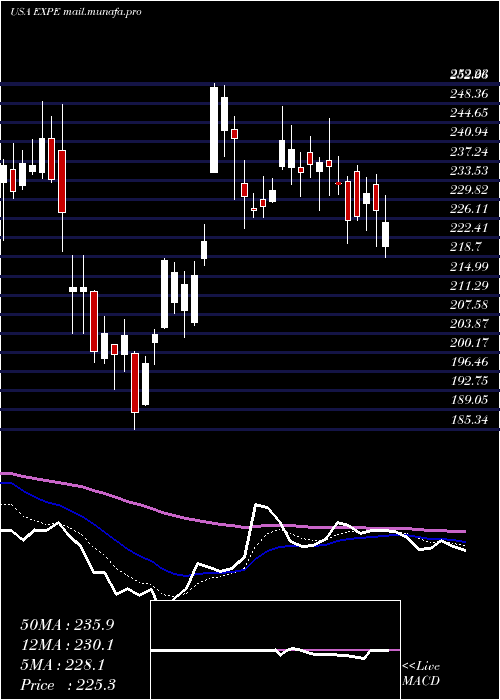Select the 240.94 price axis label
The image size is (500, 700).
[x=469, y=132]
